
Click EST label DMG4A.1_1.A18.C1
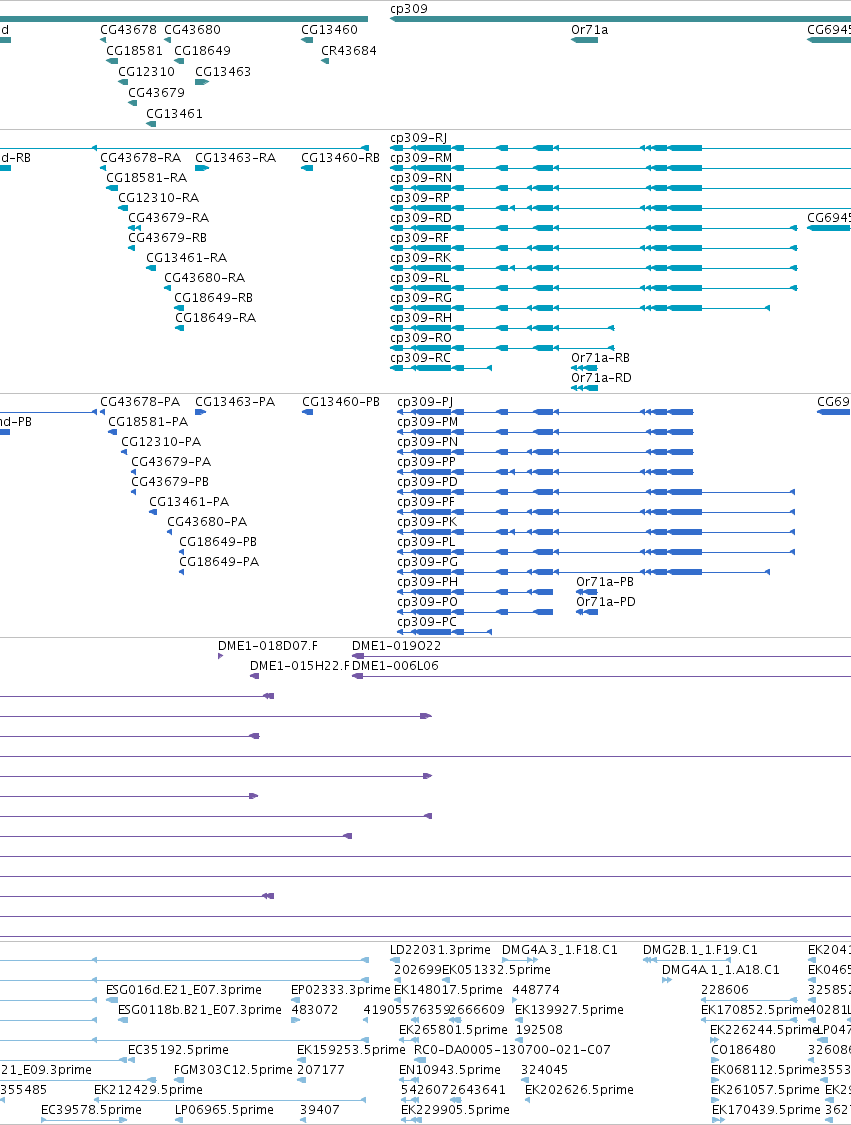(720, 970)
